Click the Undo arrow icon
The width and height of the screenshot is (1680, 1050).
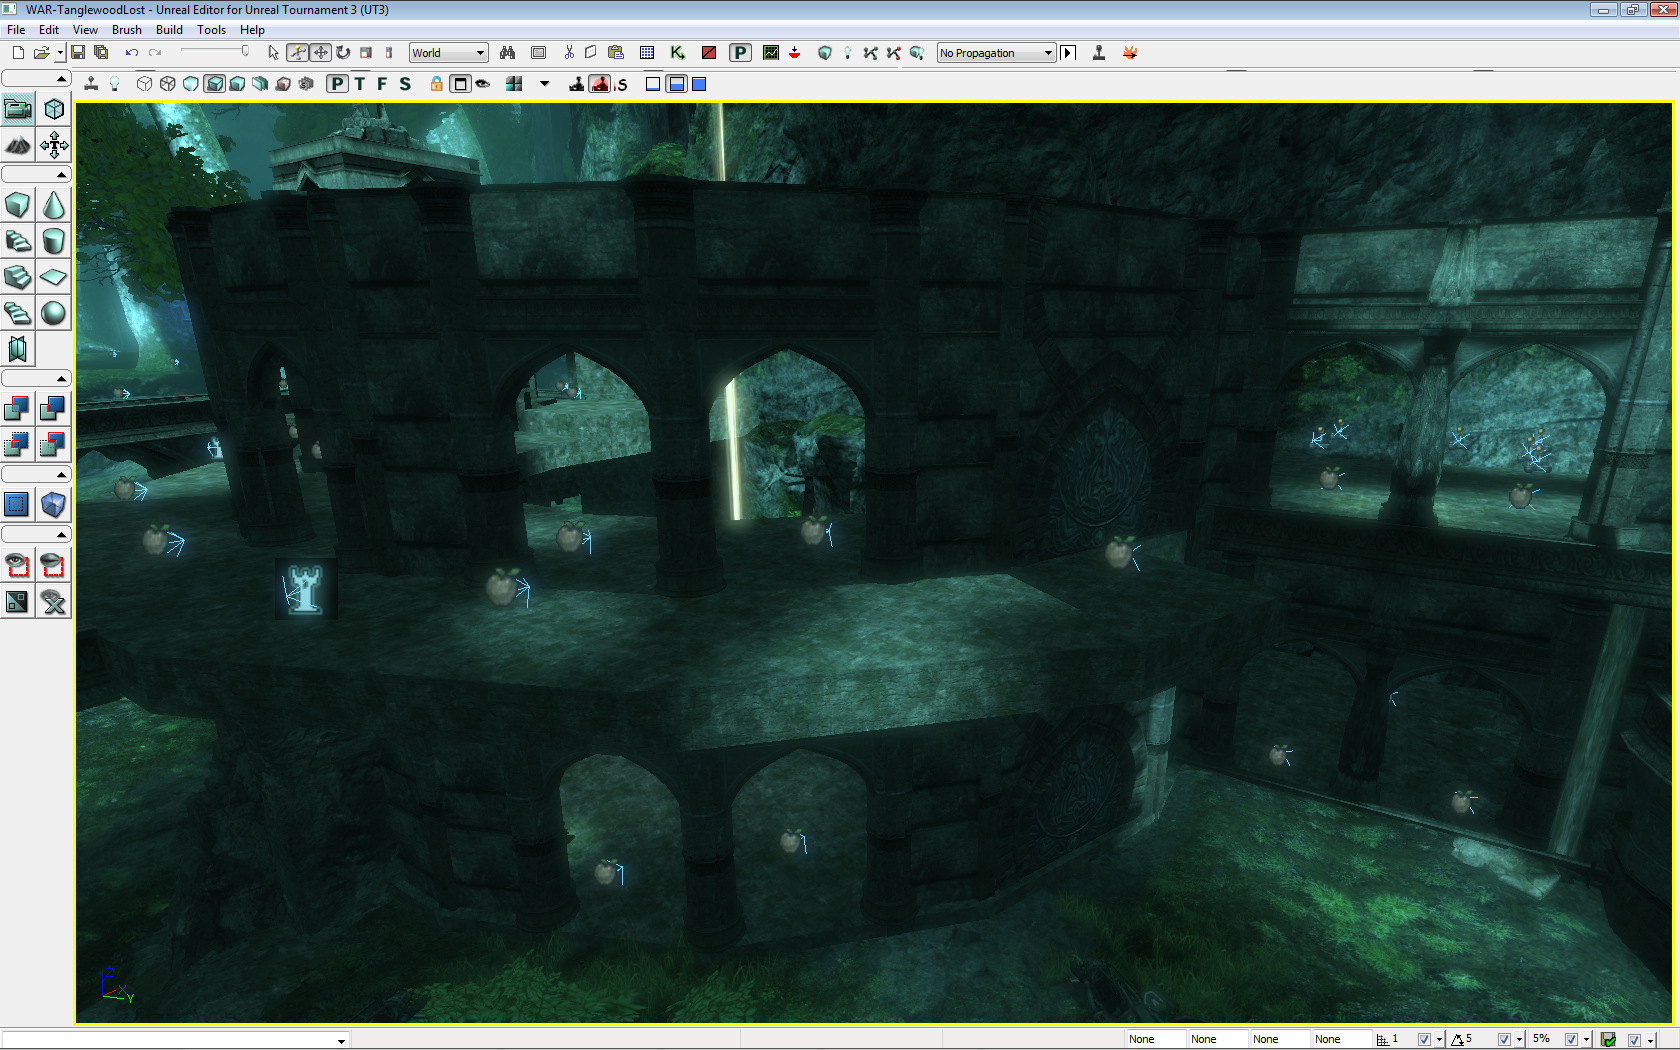tap(131, 53)
